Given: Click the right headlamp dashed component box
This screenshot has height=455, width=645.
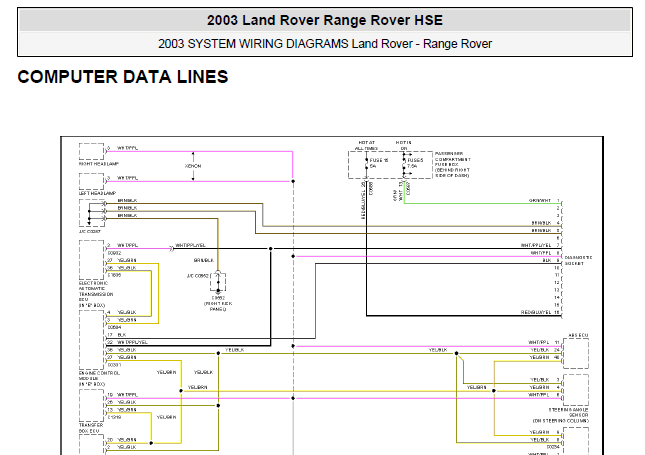Looking at the screenshot, I should [x=91, y=151].
